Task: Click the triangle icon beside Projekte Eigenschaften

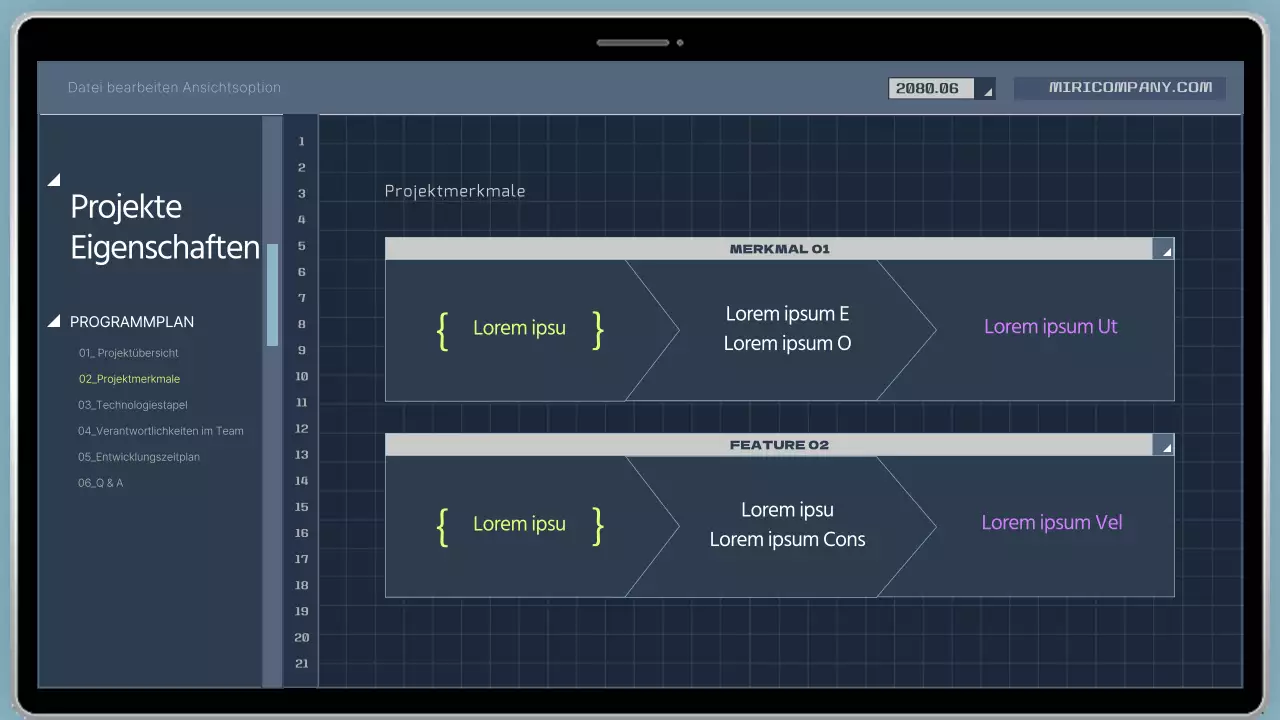Action: 54,180
